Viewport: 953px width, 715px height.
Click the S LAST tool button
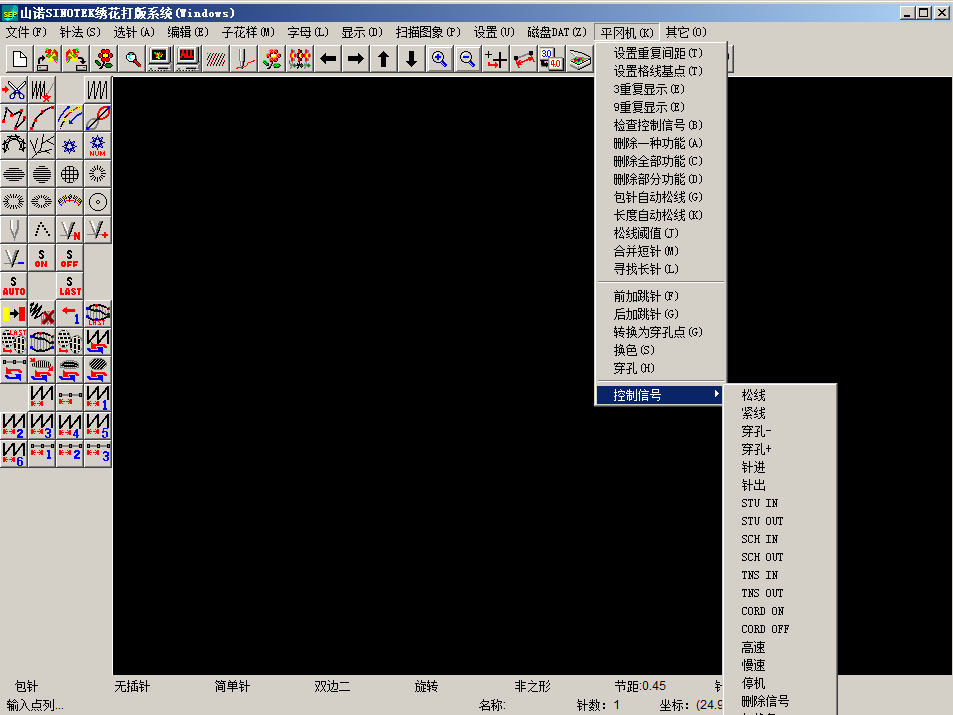[x=69, y=286]
